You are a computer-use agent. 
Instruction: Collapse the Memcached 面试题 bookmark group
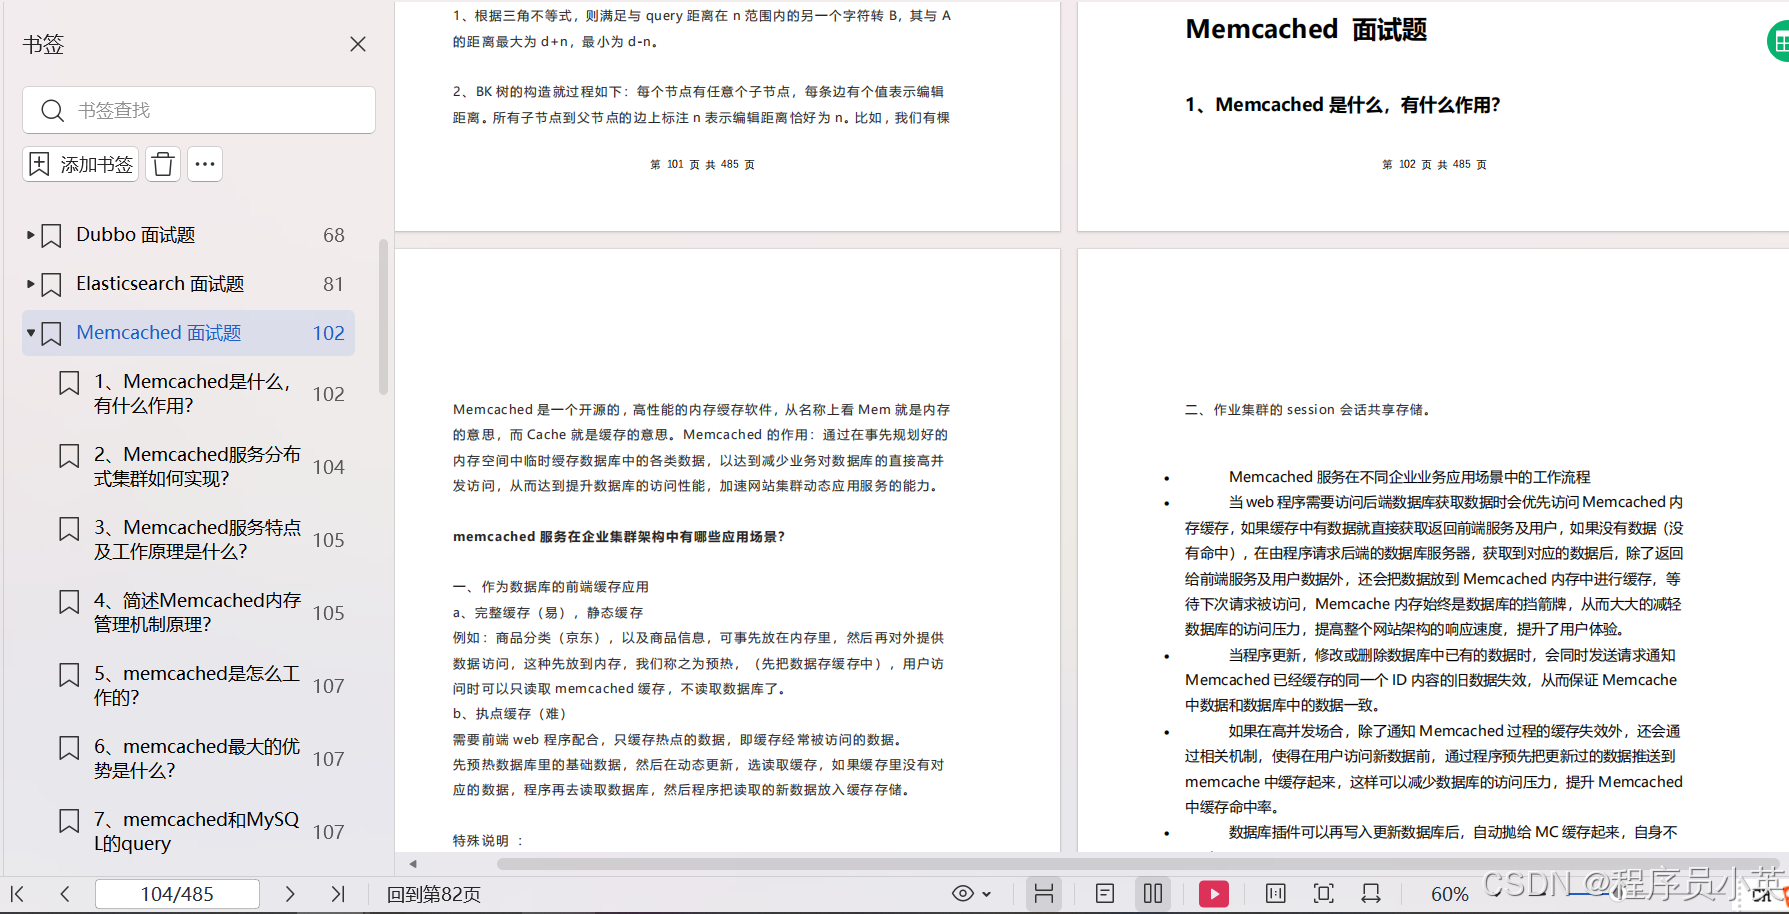coord(29,333)
